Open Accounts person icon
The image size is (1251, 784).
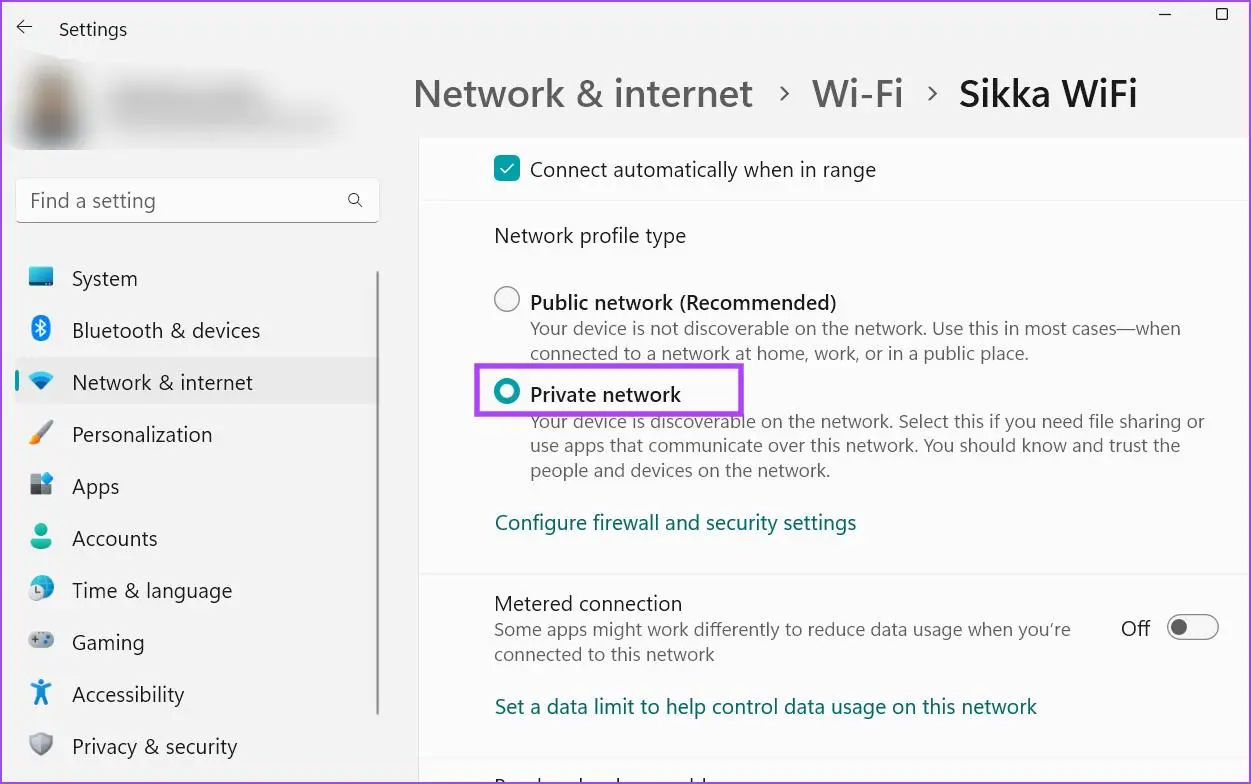41,537
